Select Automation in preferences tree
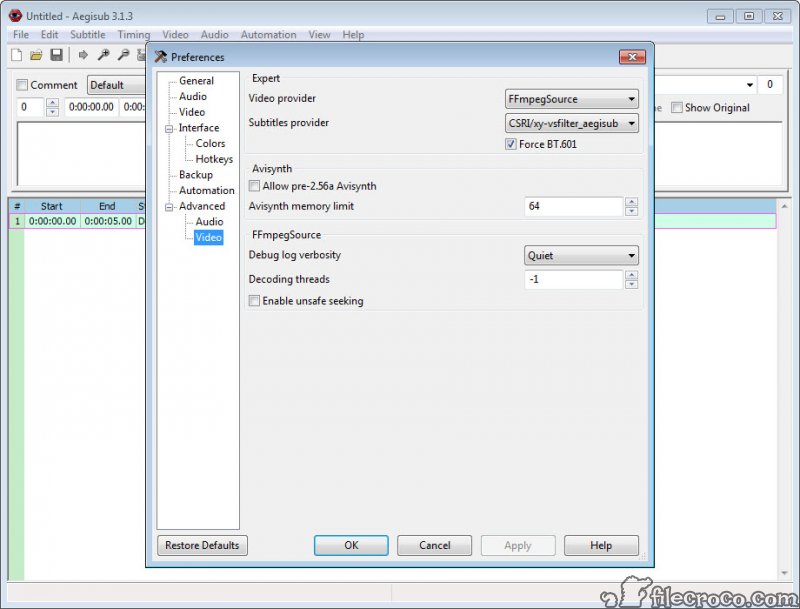The image size is (800, 609). tap(207, 190)
